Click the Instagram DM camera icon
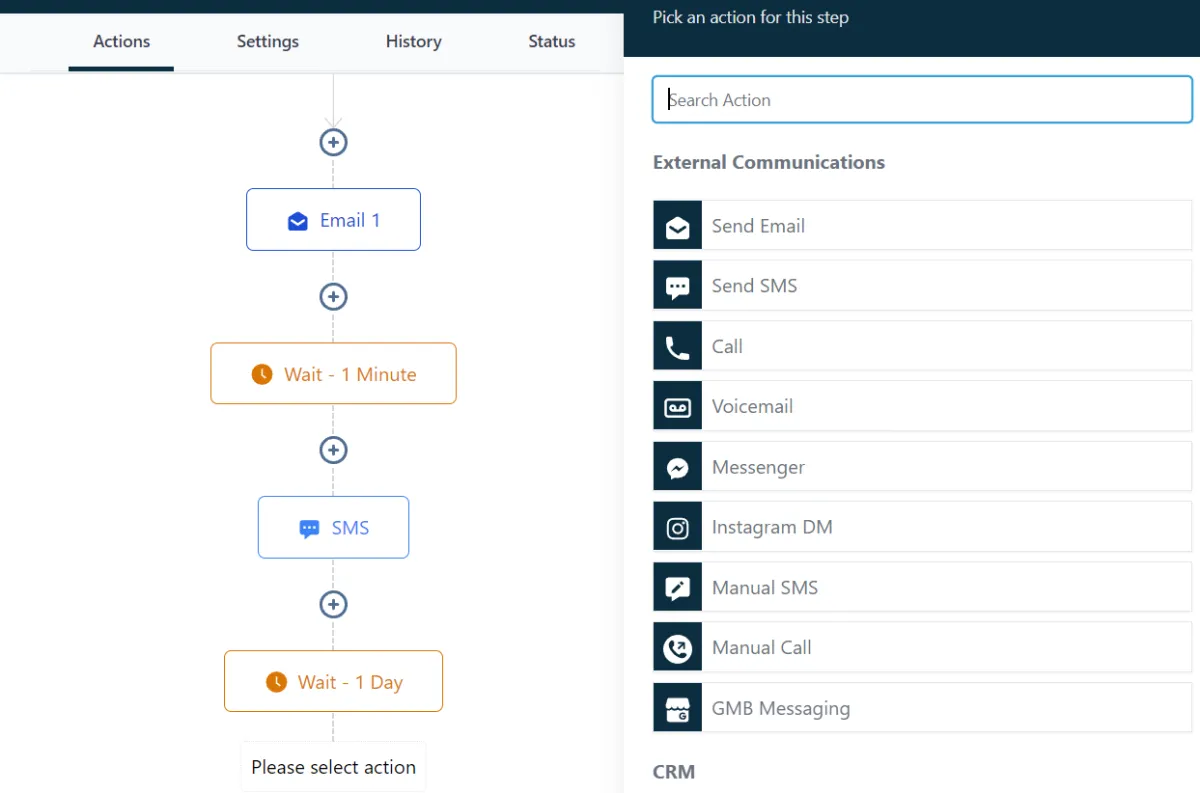This screenshot has height=793, width=1200. coord(677,527)
